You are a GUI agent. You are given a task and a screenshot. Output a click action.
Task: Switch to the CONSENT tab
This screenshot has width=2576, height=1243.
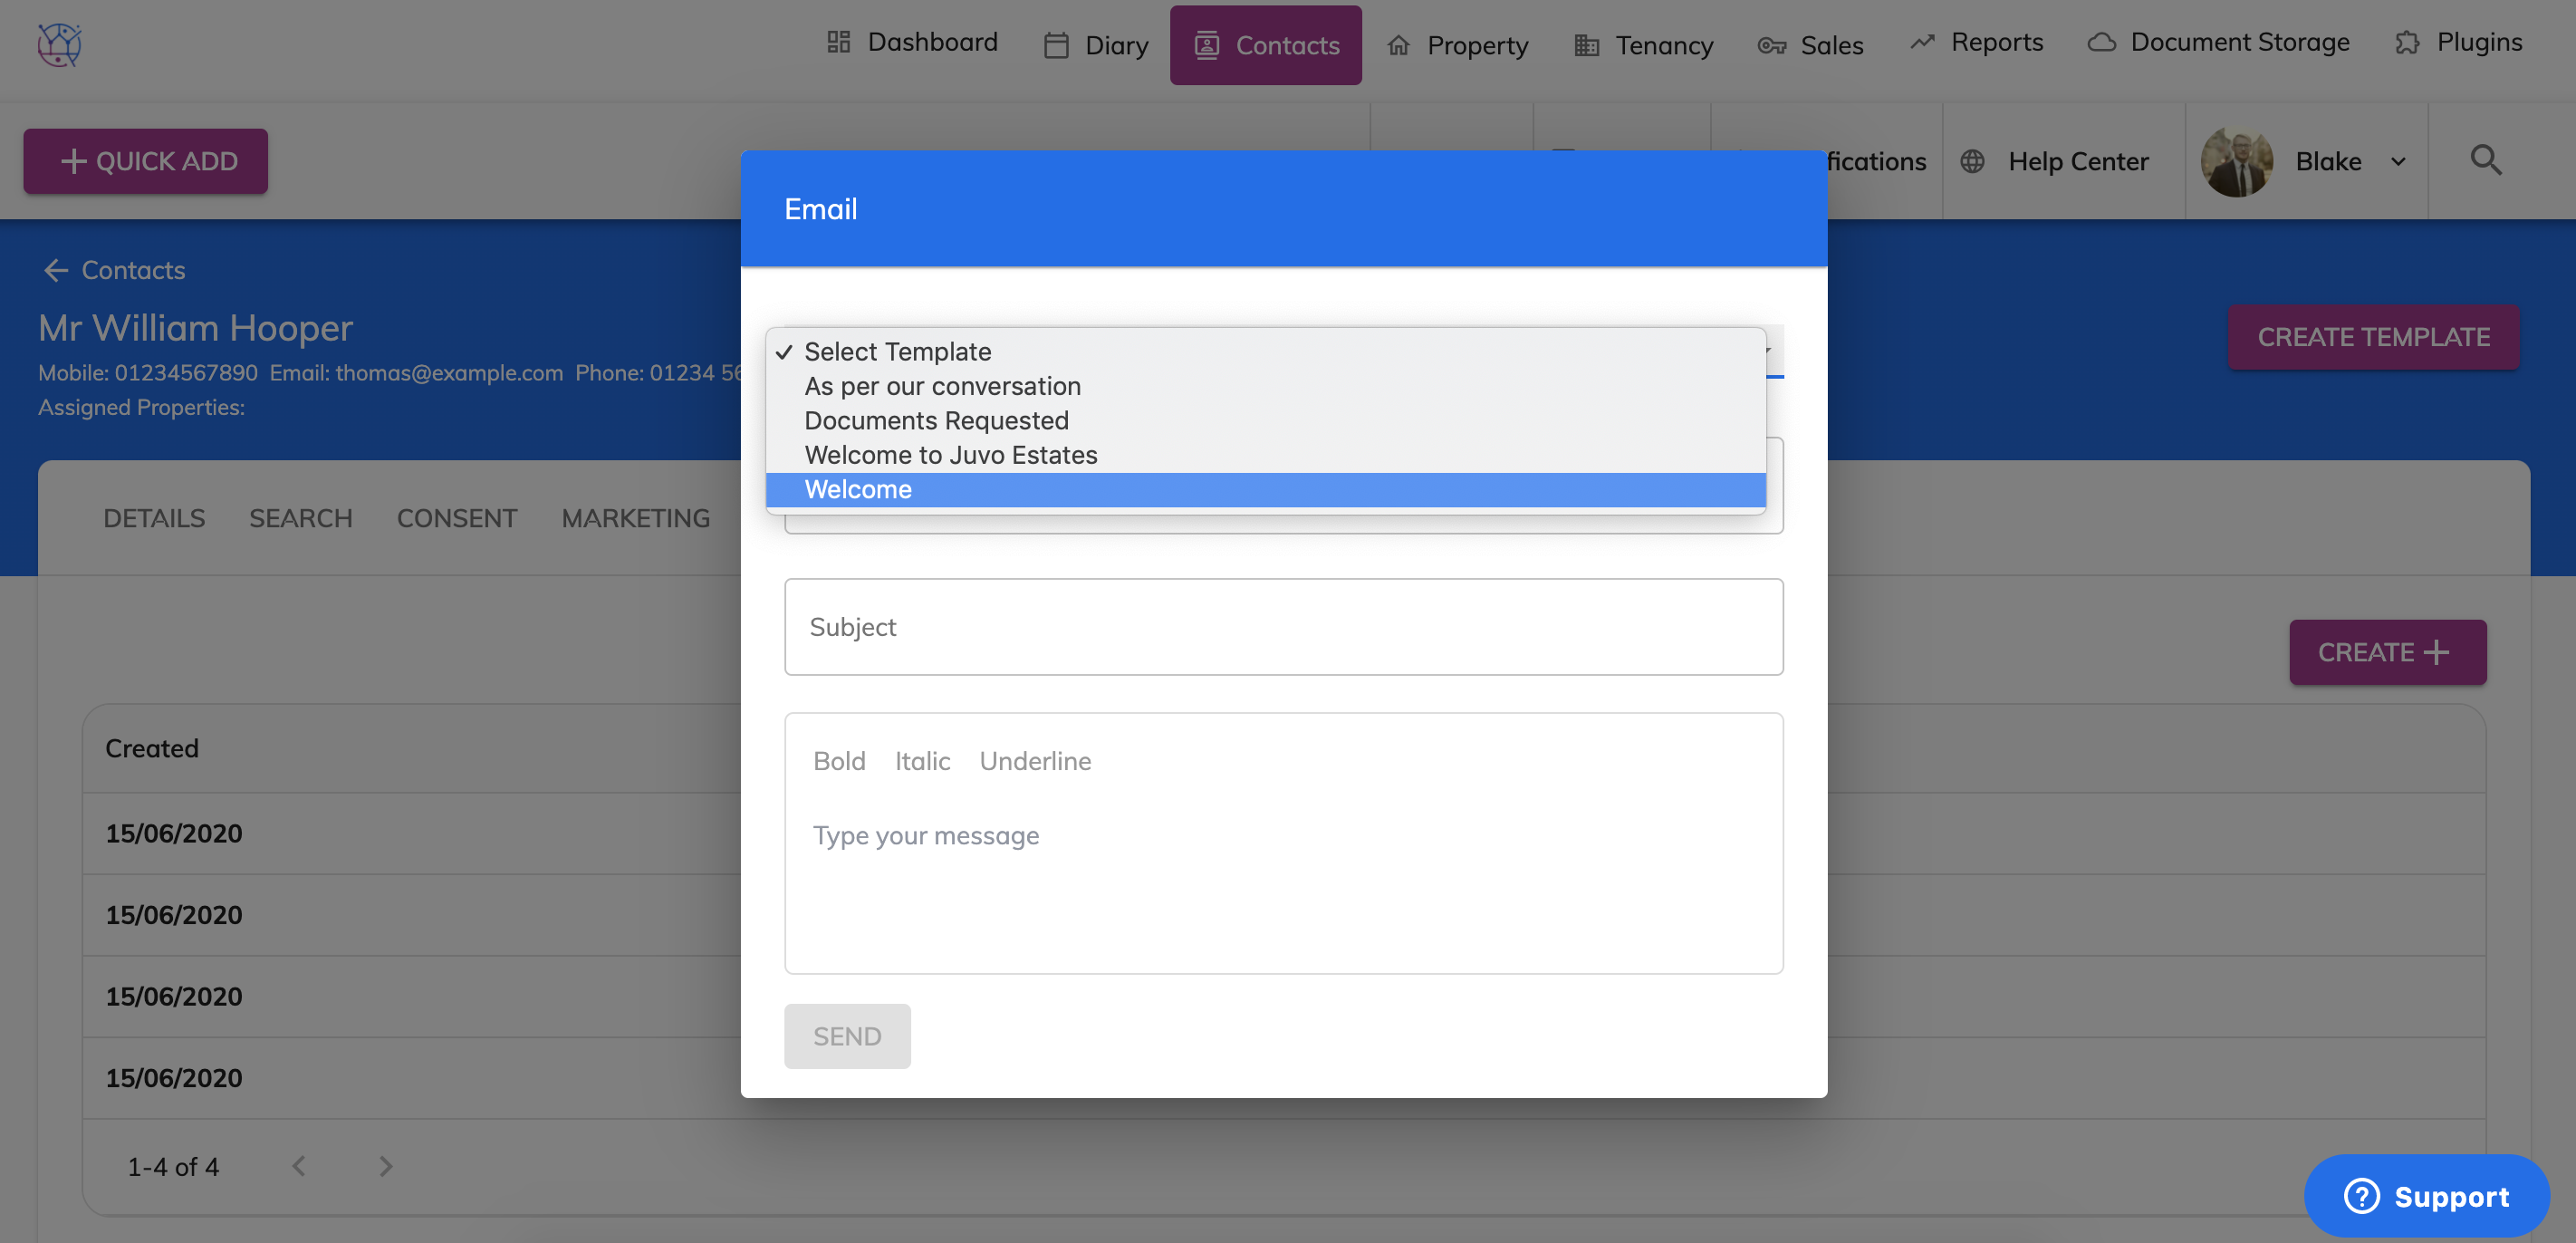(x=456, y=517)
